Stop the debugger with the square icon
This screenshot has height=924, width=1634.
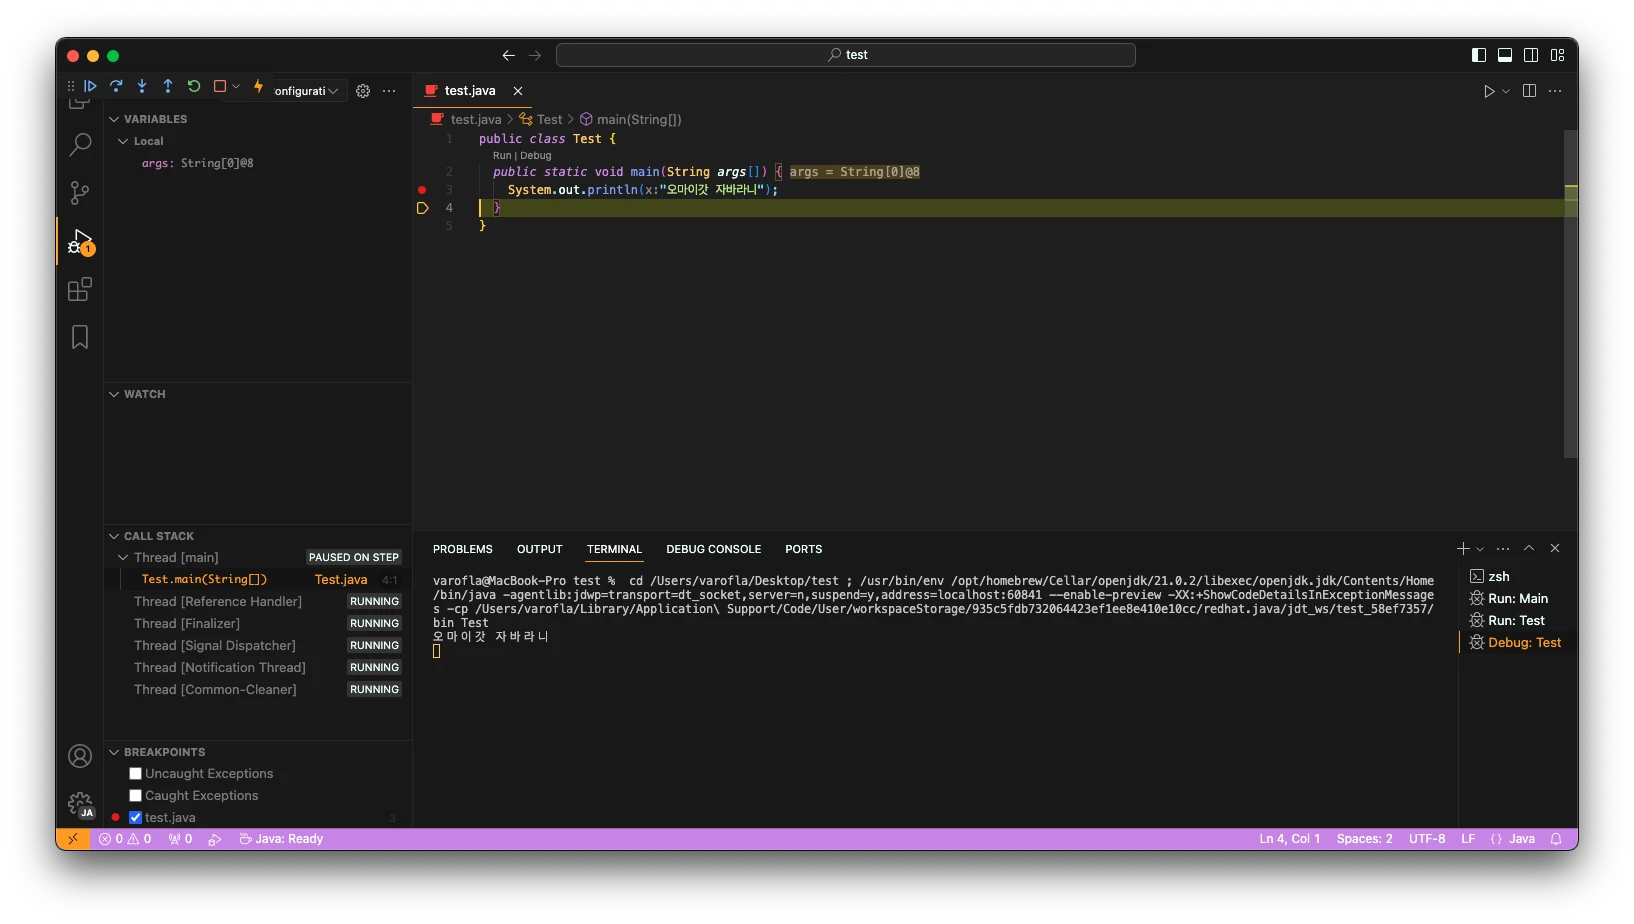[x=220, y=87]
